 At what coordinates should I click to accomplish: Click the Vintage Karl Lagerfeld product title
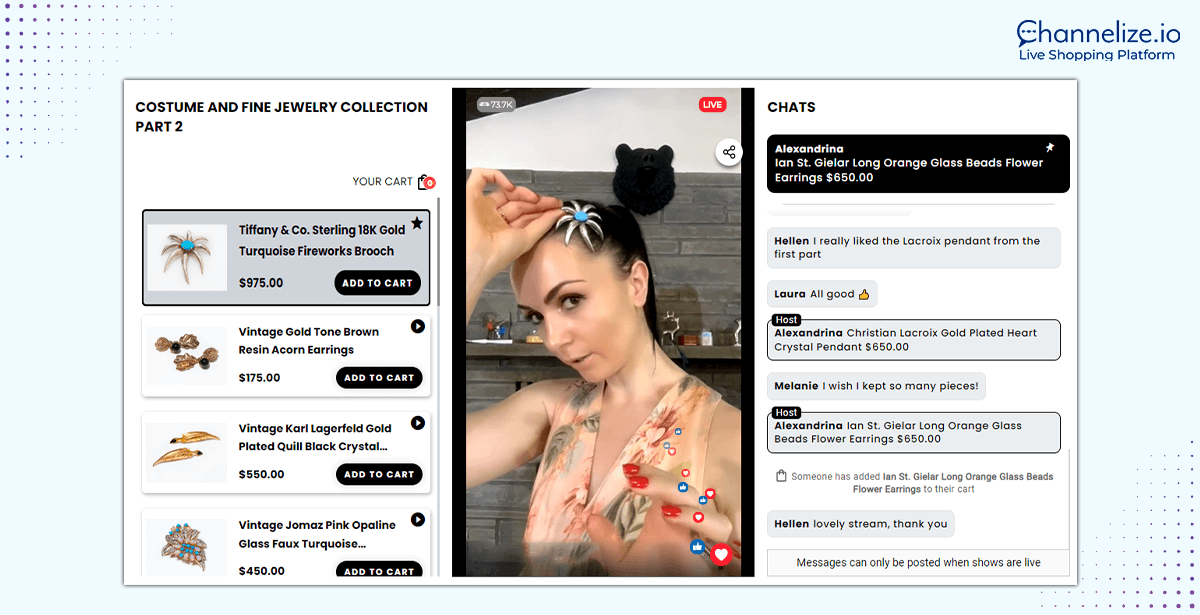pyautogui.click(x=315, y=438)
